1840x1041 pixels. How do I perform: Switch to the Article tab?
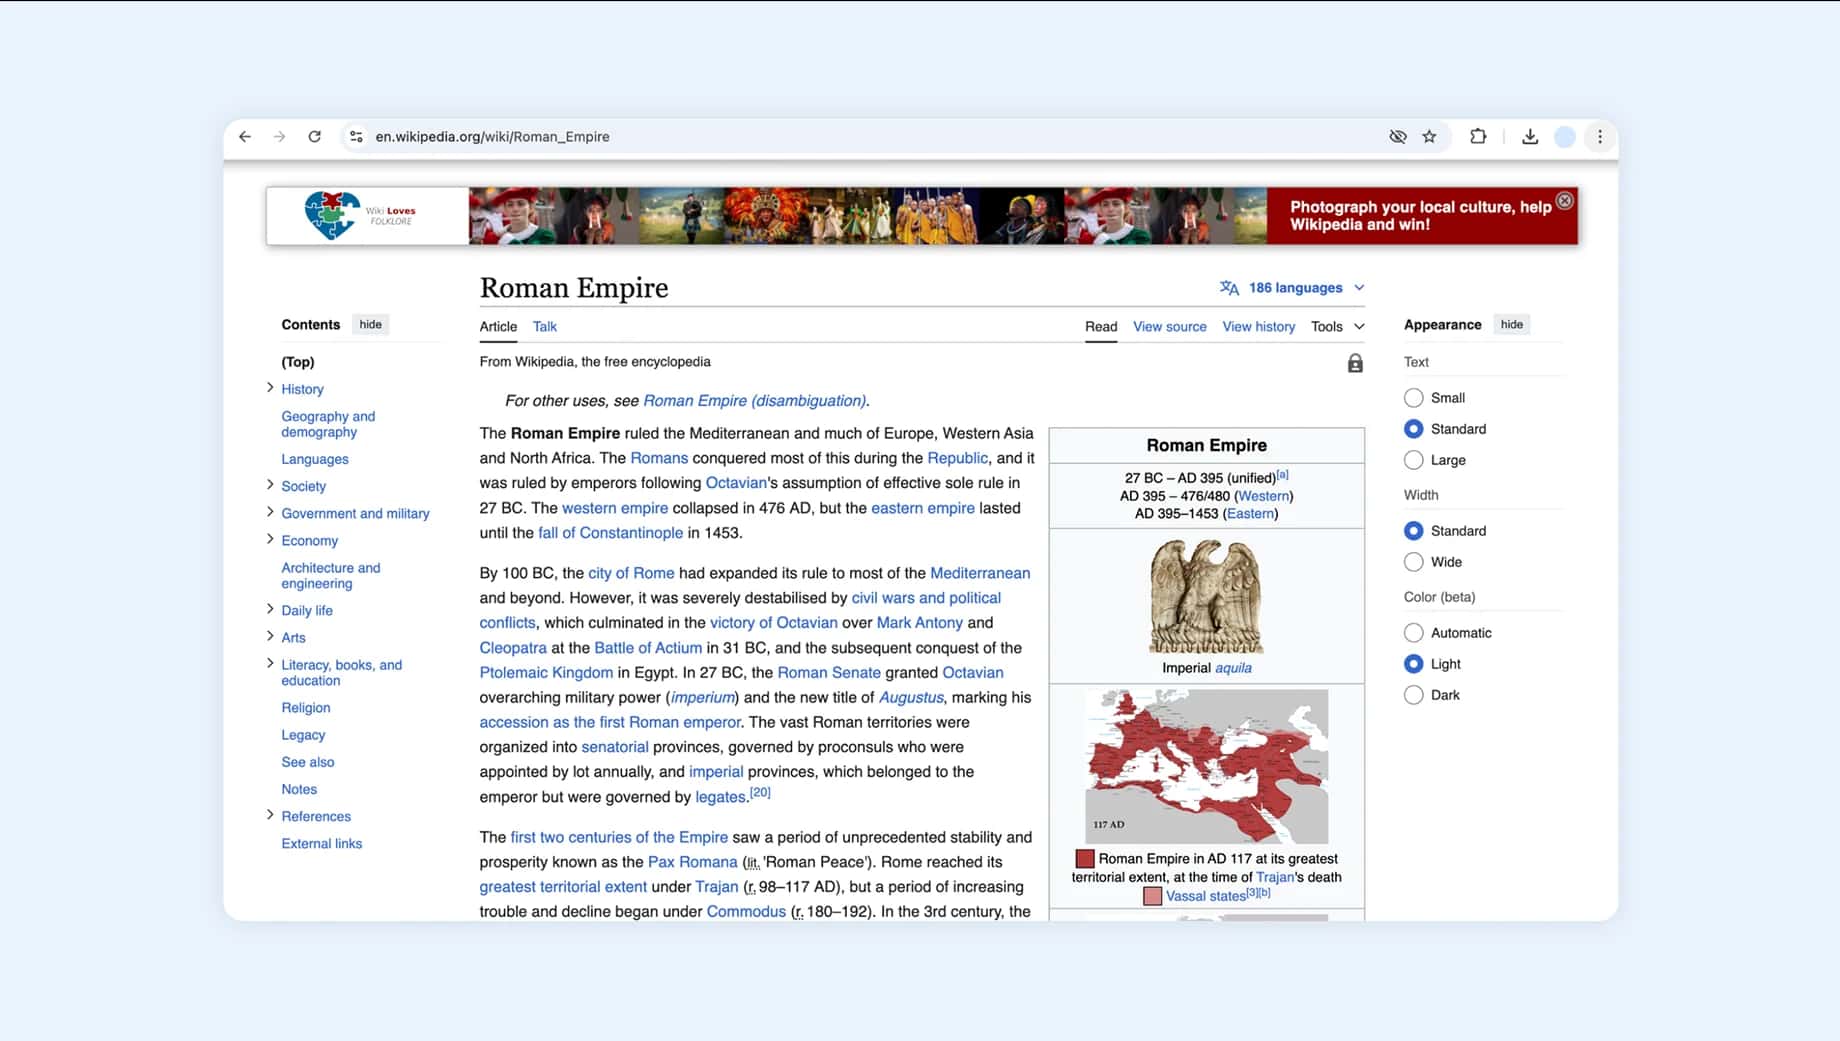tap(498, 327)
